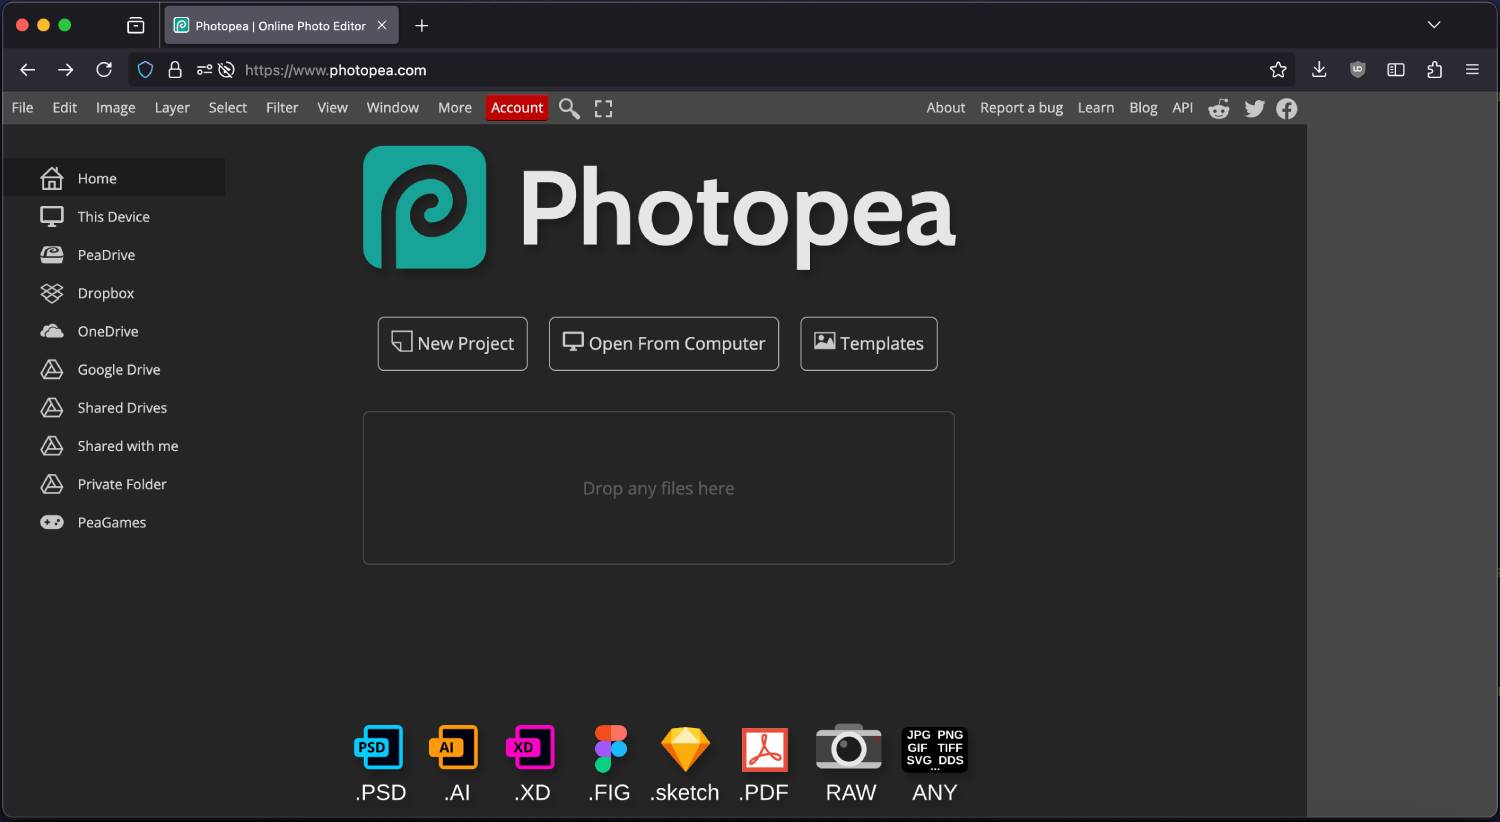1500x822 pixels.
Task: Click the search magnifier icon in menu bar
Action: pos(569,108)
